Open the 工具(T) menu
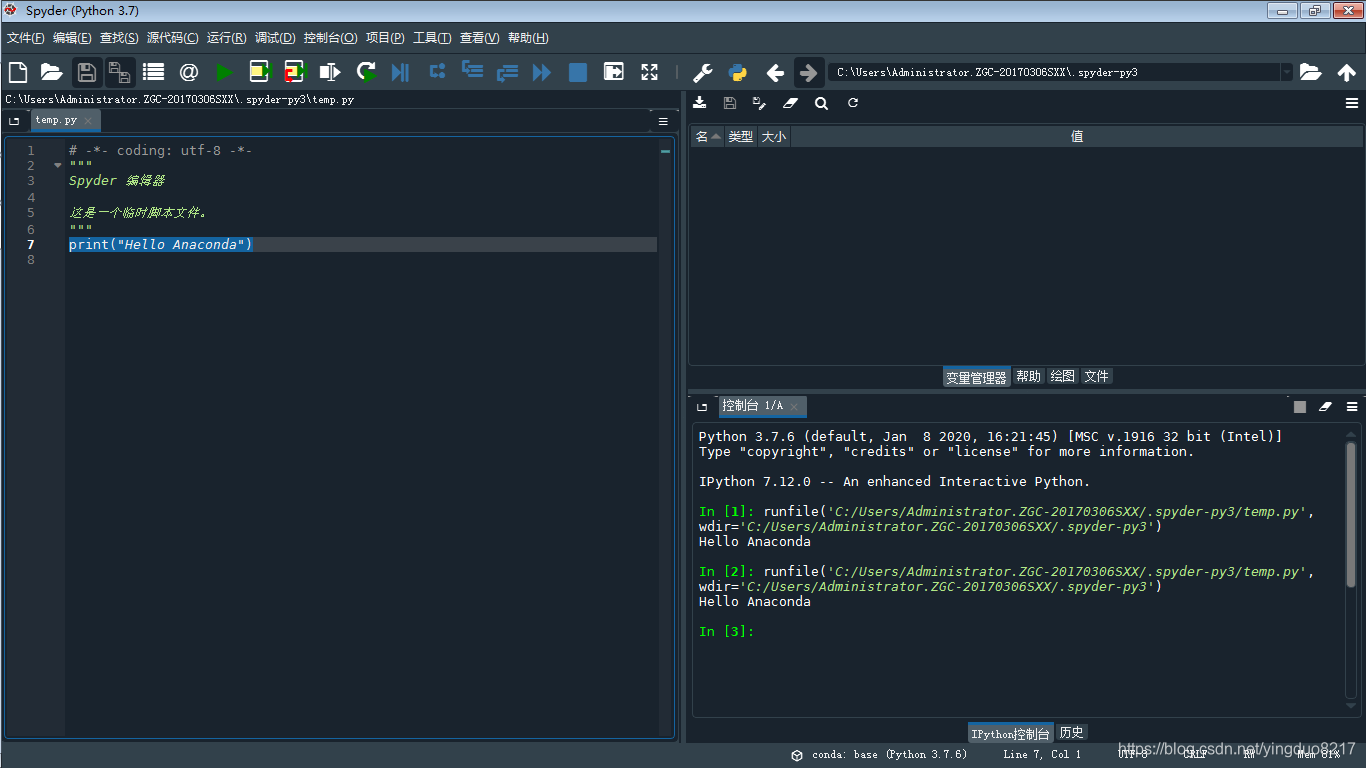 coord(432,38)
